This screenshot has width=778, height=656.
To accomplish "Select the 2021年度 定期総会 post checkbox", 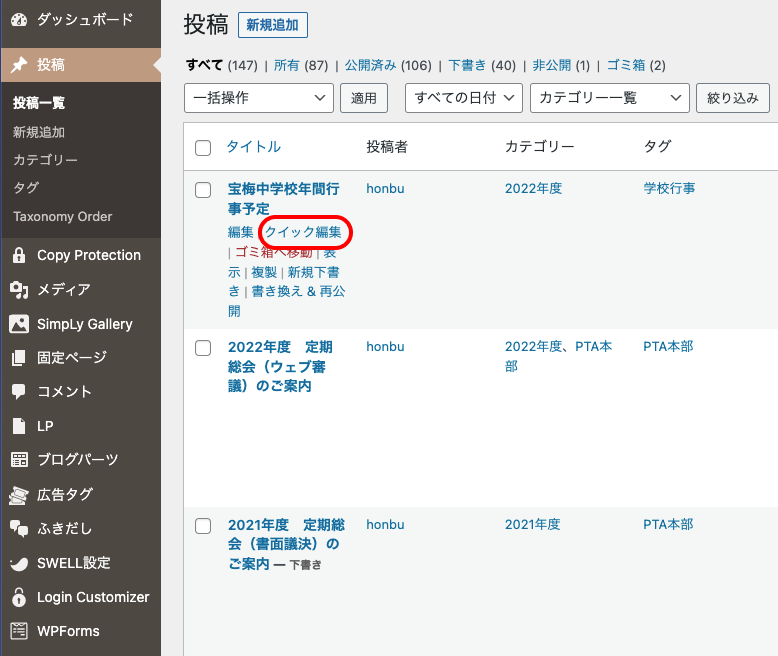I will point(203,525).
